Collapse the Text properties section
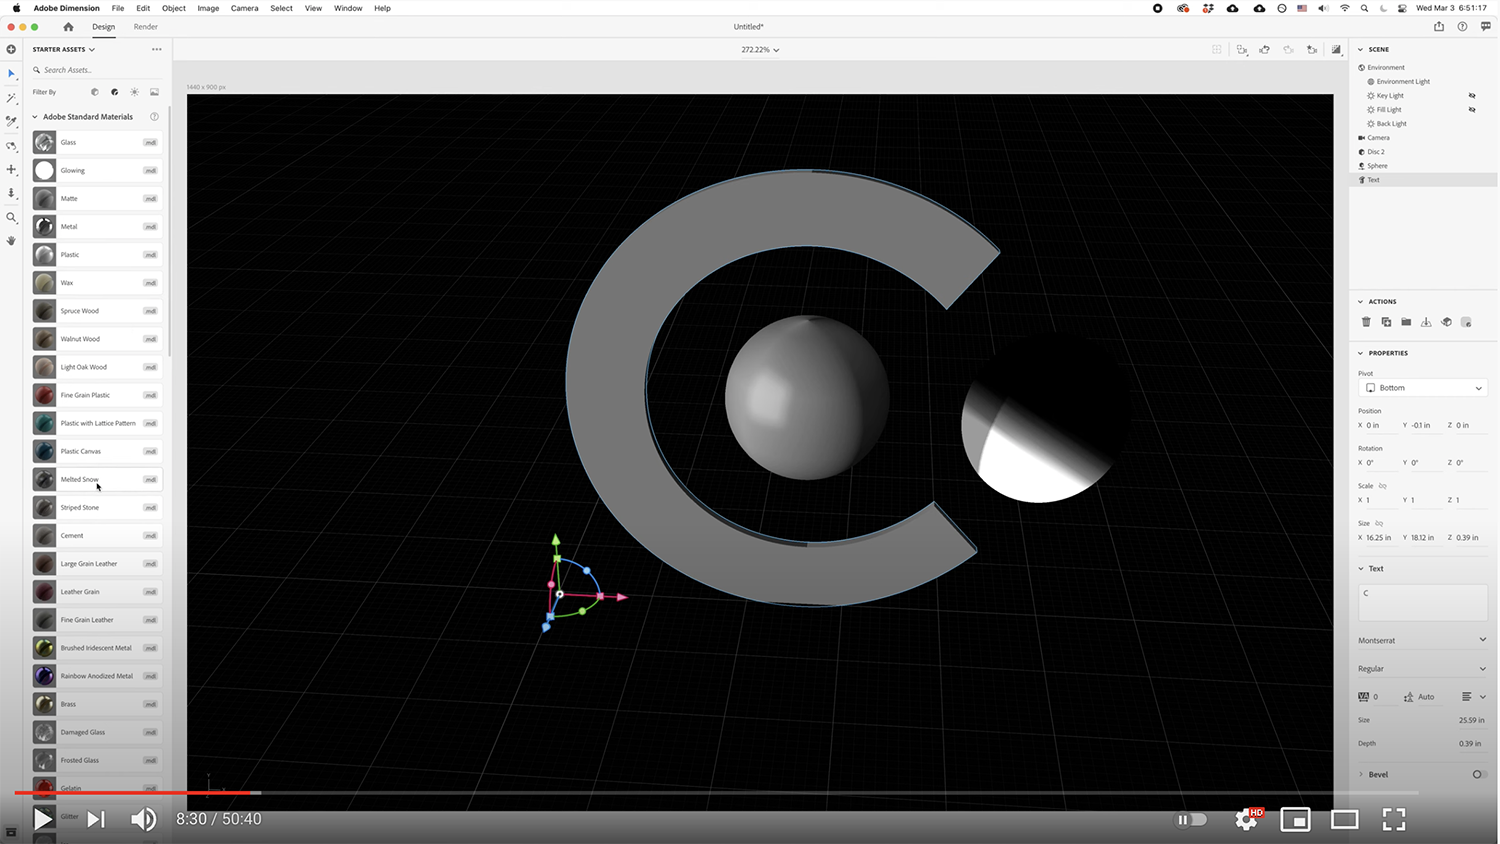 1361,569
